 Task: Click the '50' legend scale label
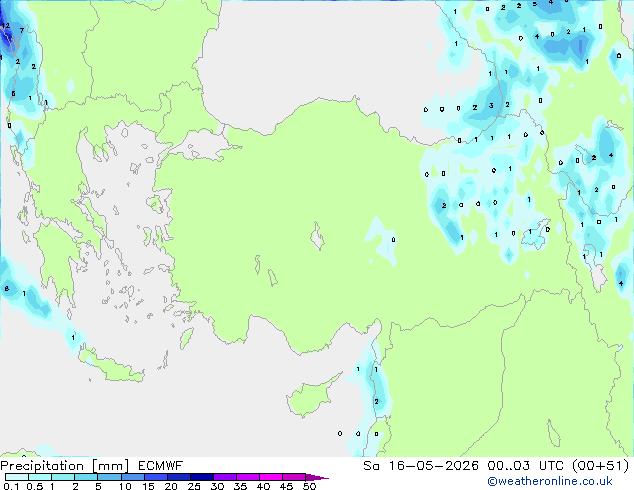point(310,486)
